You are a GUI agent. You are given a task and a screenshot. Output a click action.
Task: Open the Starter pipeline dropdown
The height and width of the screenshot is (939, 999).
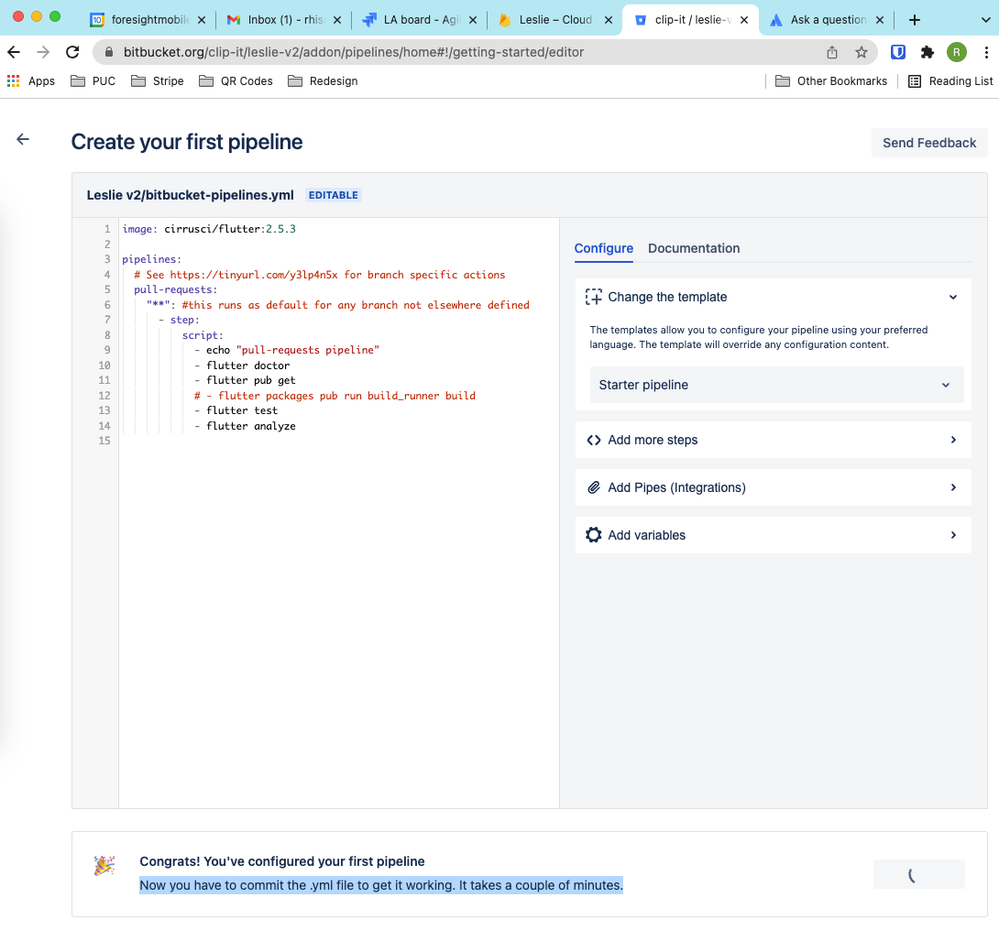tap(776, 385)
